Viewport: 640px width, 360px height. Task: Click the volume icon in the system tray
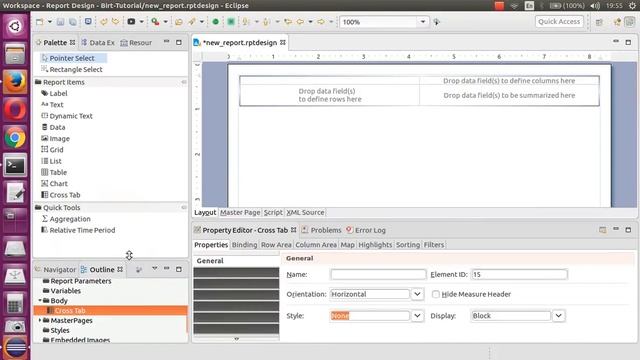pos(595,6)
